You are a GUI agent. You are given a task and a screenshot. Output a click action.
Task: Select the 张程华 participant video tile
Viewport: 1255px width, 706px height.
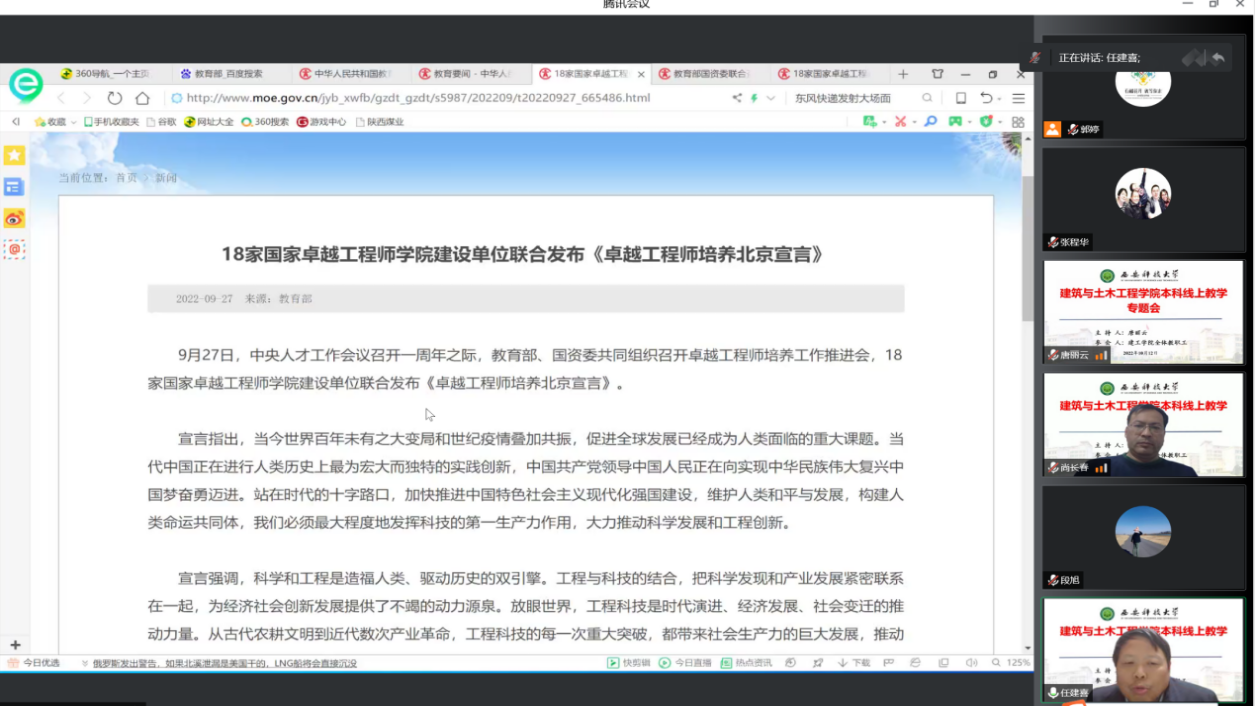[x=1144, y=199]
